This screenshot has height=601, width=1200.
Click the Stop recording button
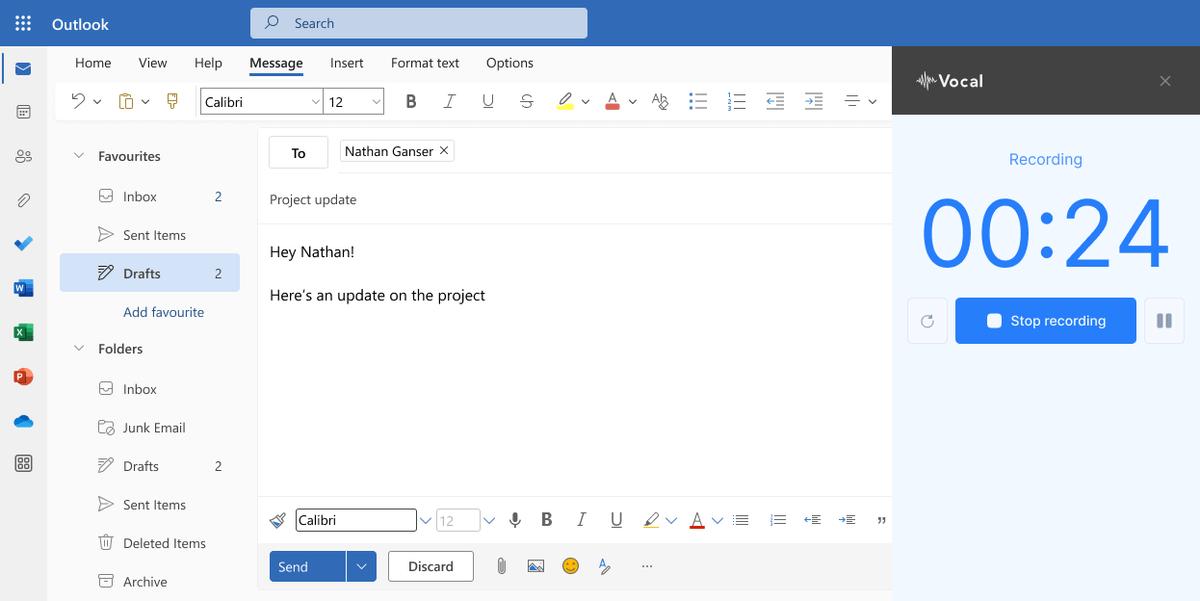pos(1045,321)
